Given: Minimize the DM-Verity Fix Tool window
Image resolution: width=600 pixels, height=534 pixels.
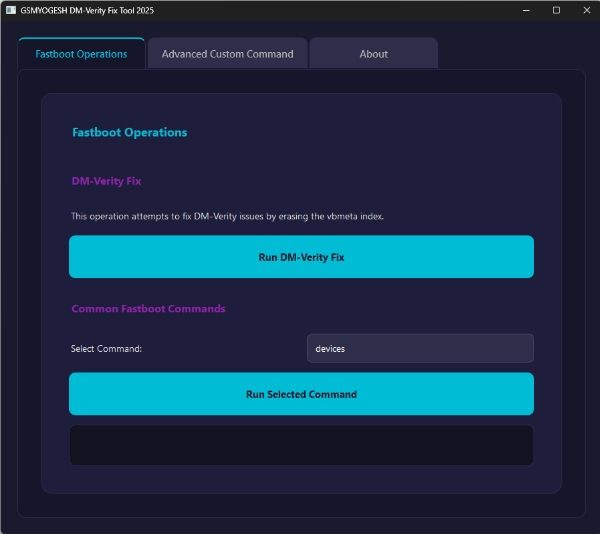Looking at the screenshot, I should point(527,10).
